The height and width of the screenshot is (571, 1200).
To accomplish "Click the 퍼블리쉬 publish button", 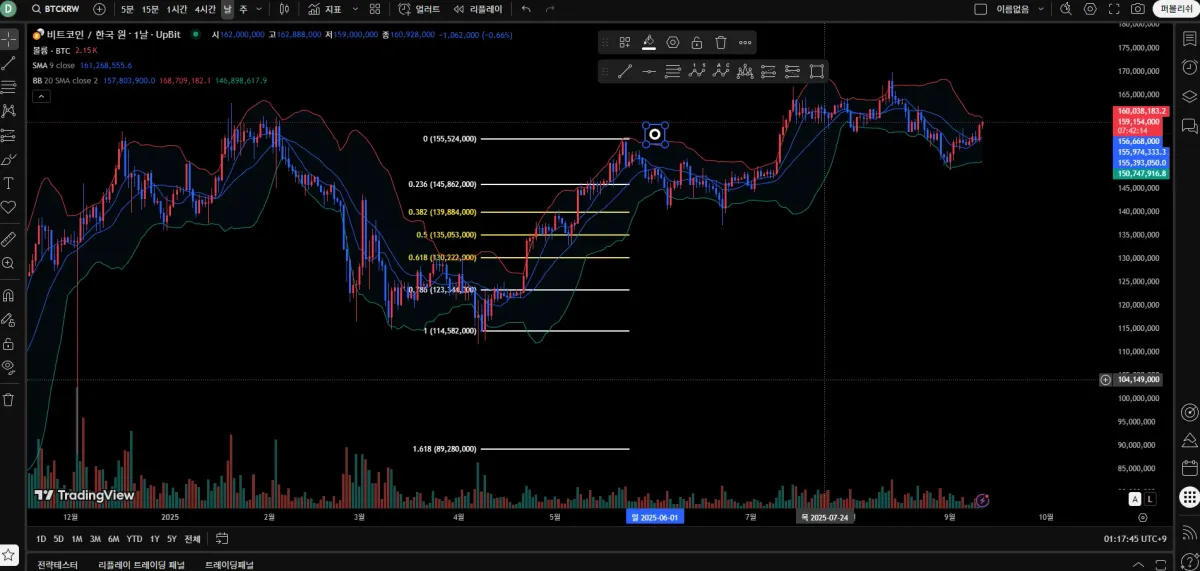I will pos(1175,9).
